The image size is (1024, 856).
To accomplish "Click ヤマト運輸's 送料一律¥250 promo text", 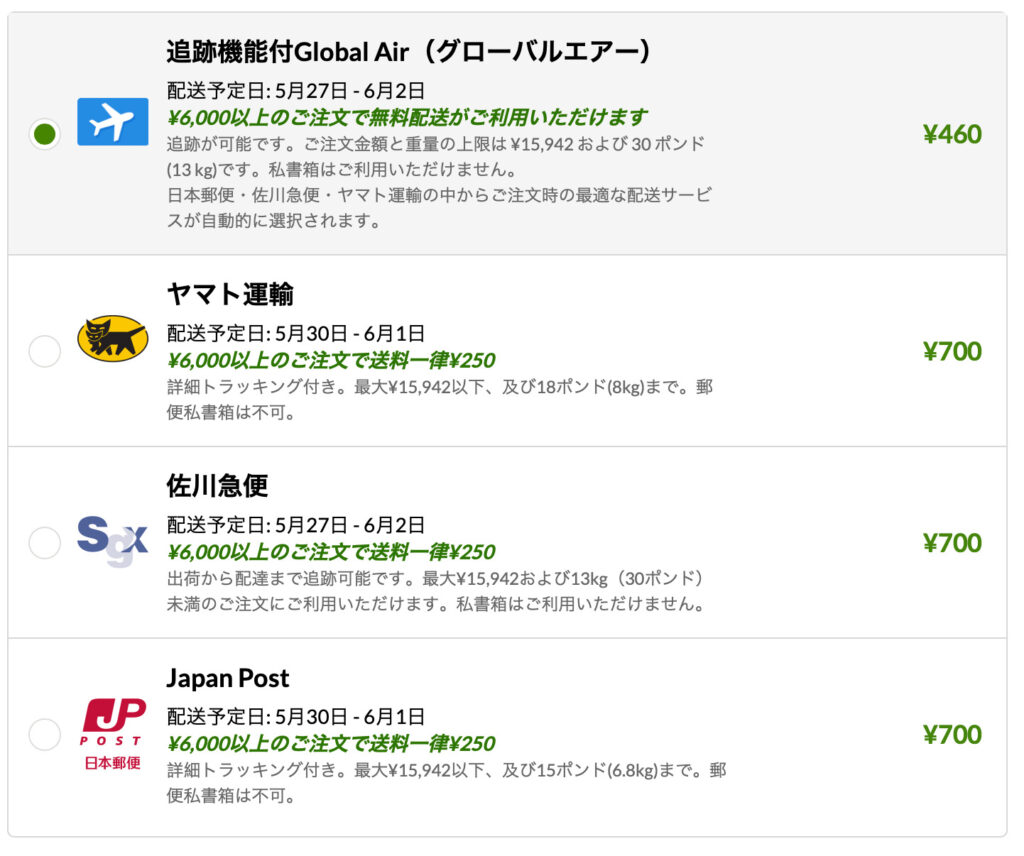I will 331,360.
